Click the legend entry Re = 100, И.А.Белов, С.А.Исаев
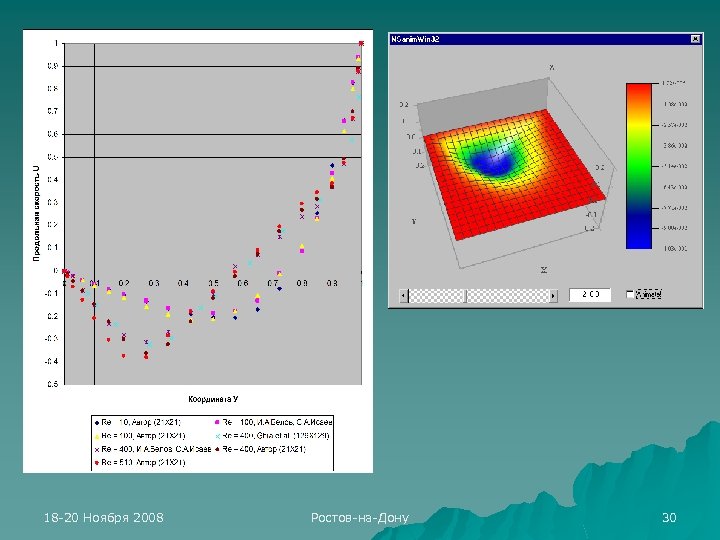 [273, 422]
